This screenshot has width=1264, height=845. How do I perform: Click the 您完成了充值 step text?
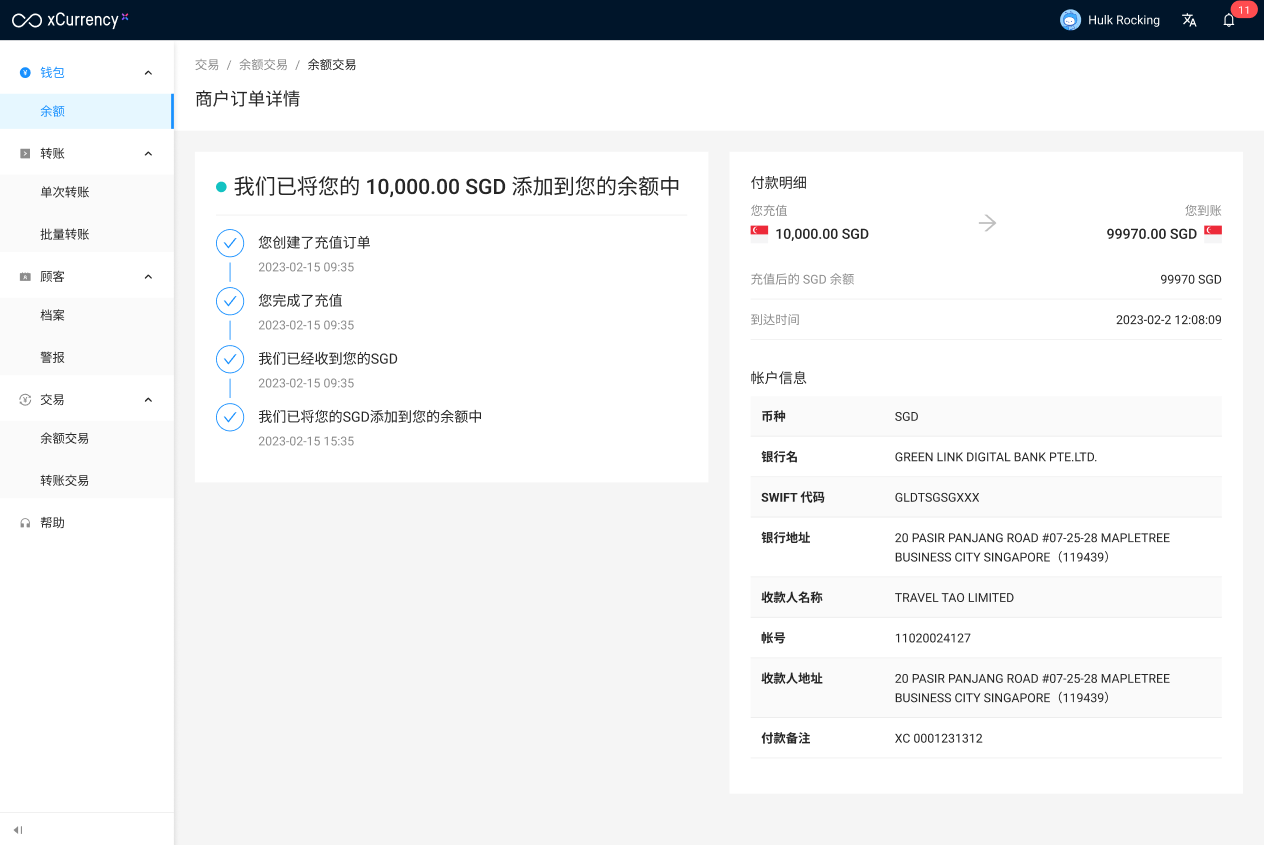click(x=300, y=301)
